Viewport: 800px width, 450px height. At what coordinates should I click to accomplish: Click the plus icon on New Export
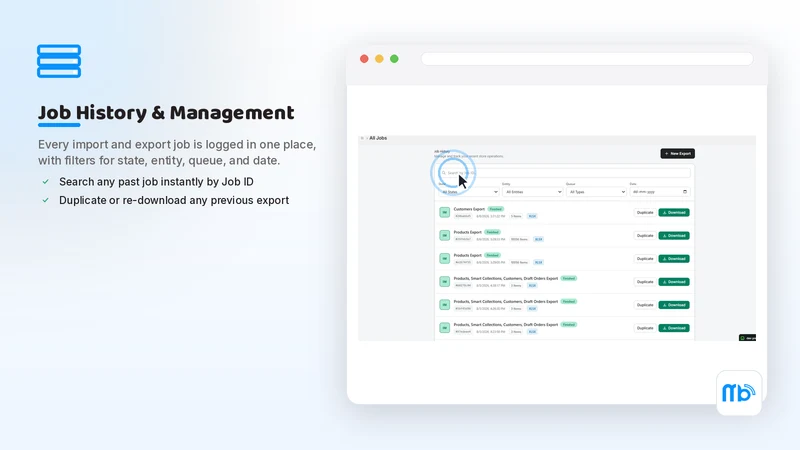point(666,154)
